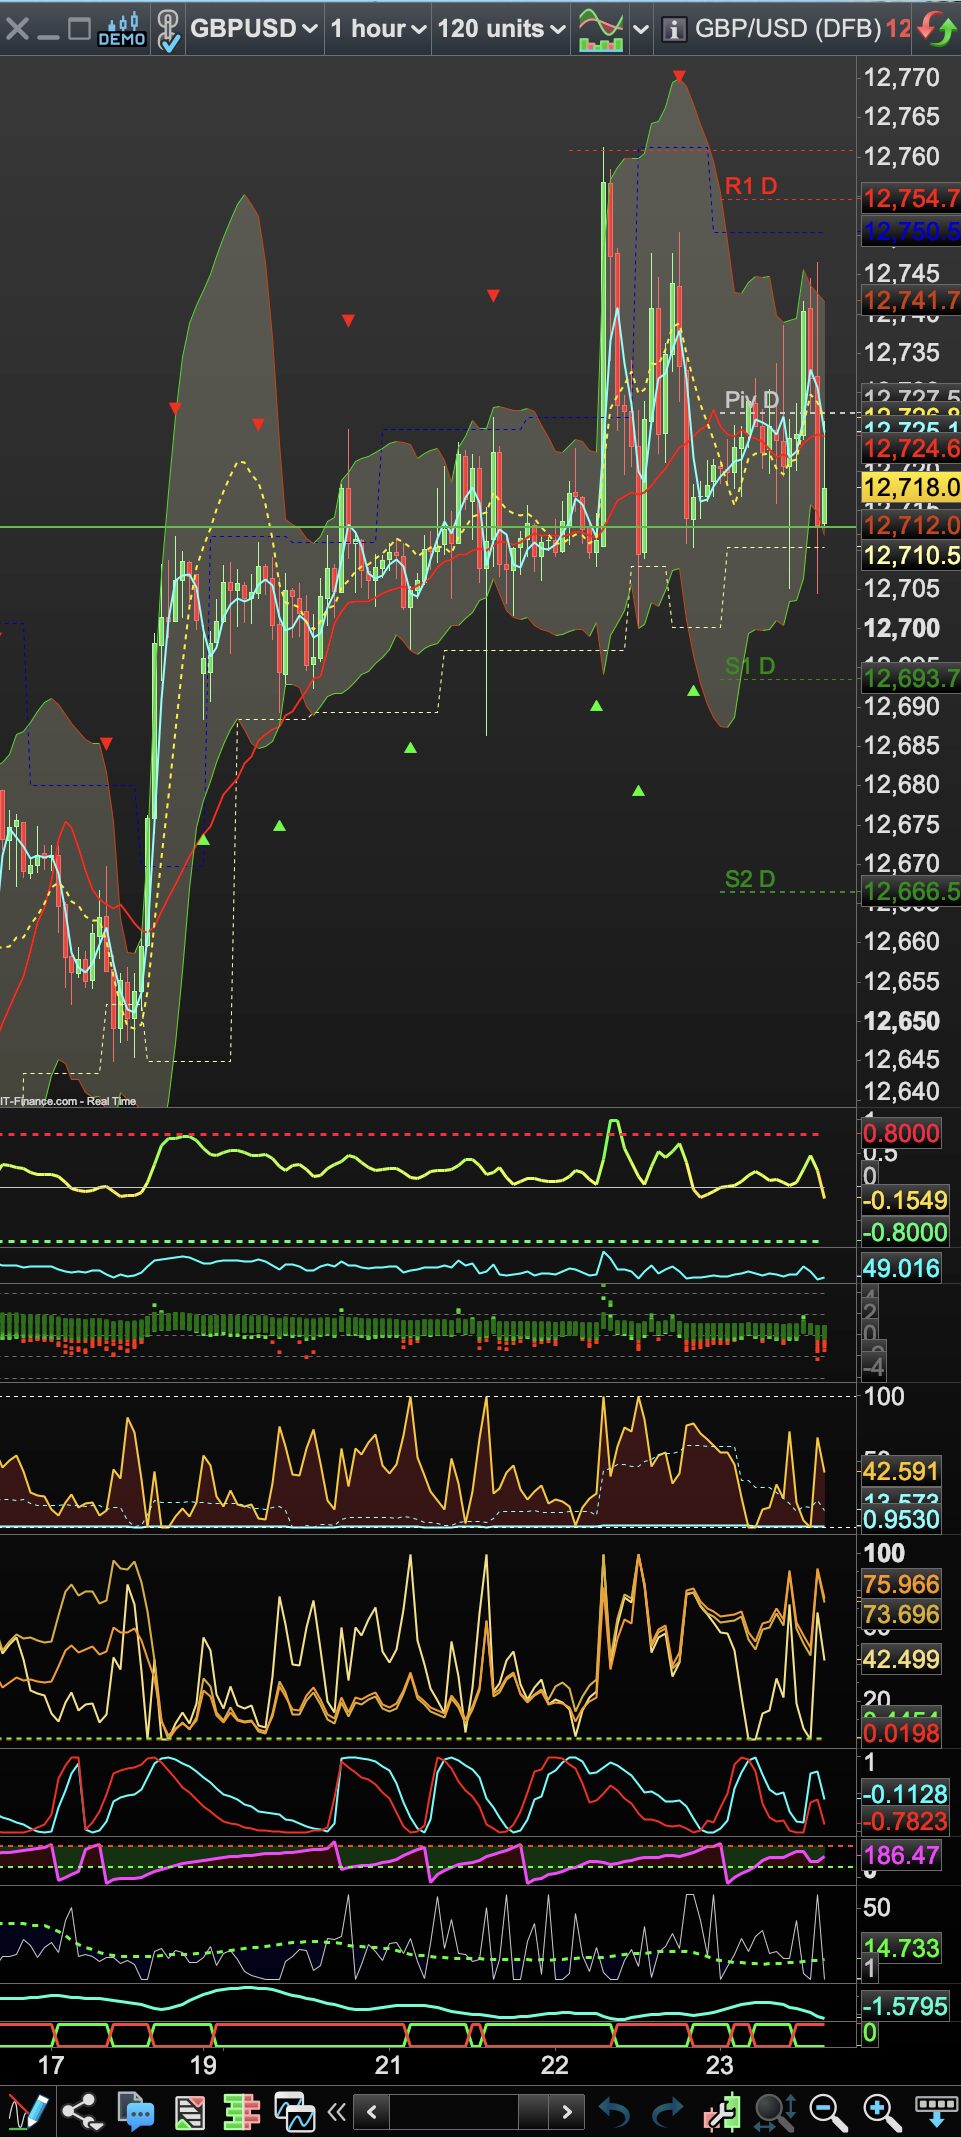Click the -1.5795 indicator value
The image size is (961, 2137).
click(904, 2006)
